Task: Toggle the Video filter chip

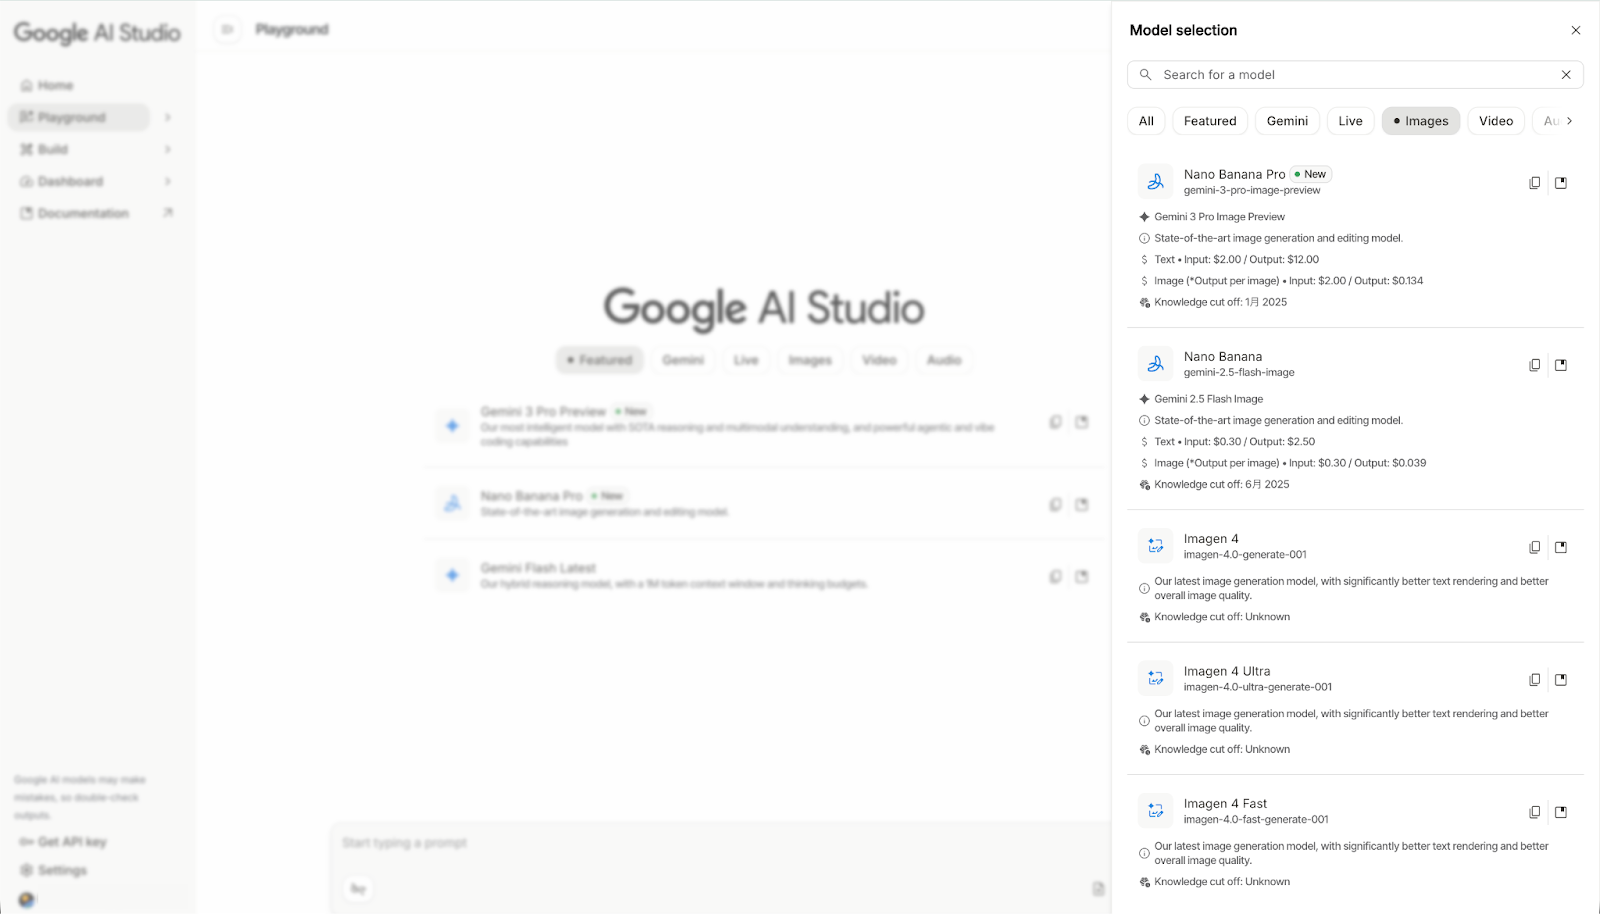Action: coord(1496,120)
